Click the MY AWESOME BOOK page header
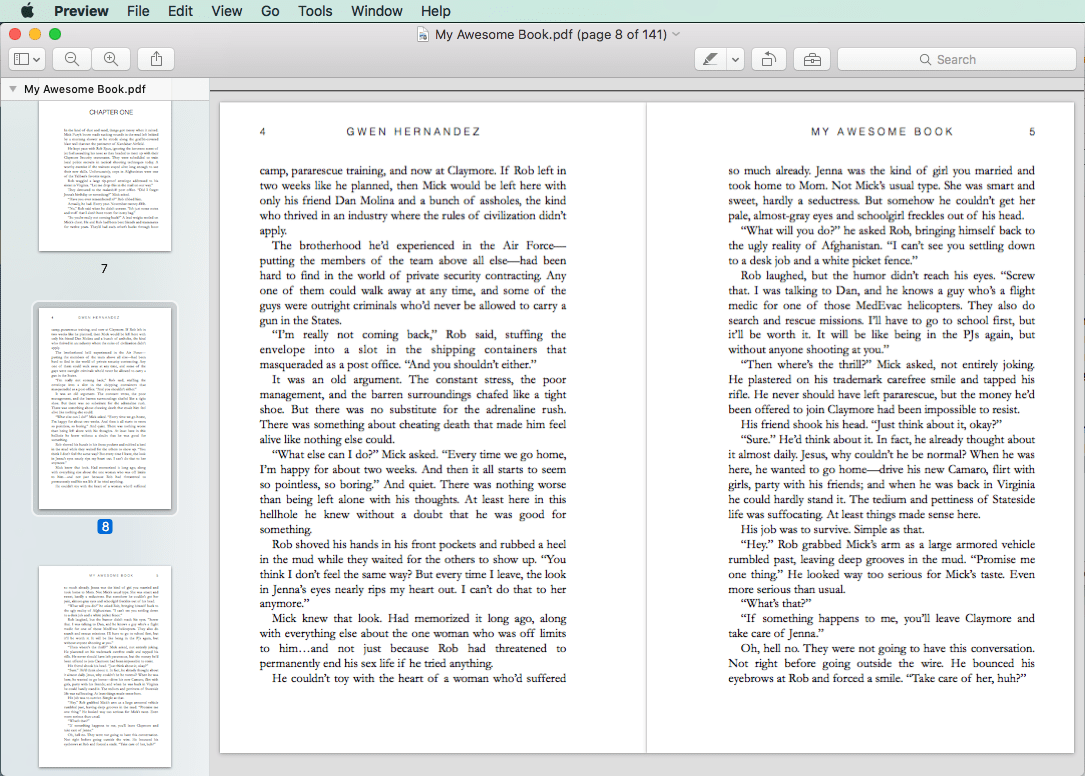 [882, 132]
